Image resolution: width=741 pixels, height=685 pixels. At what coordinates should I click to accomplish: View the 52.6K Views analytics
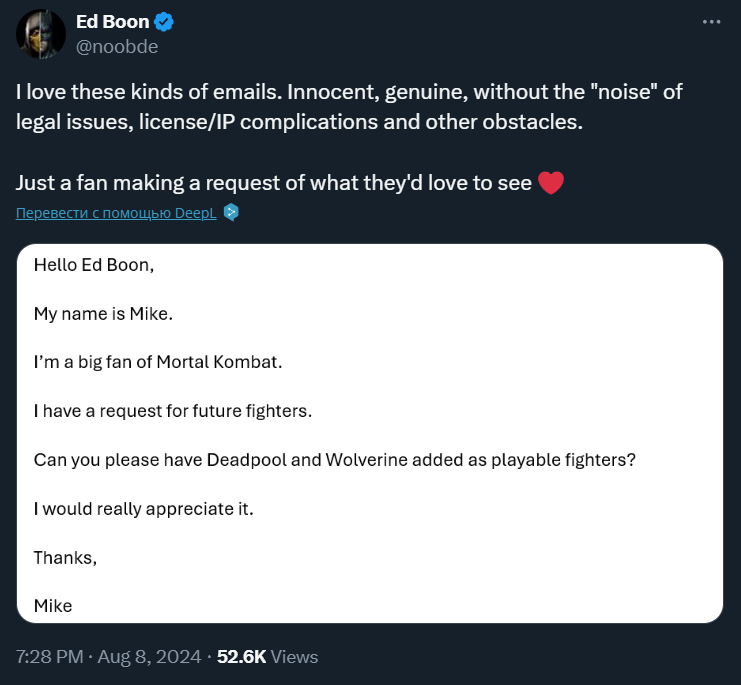pyautogui.click(x=268, y=657)
